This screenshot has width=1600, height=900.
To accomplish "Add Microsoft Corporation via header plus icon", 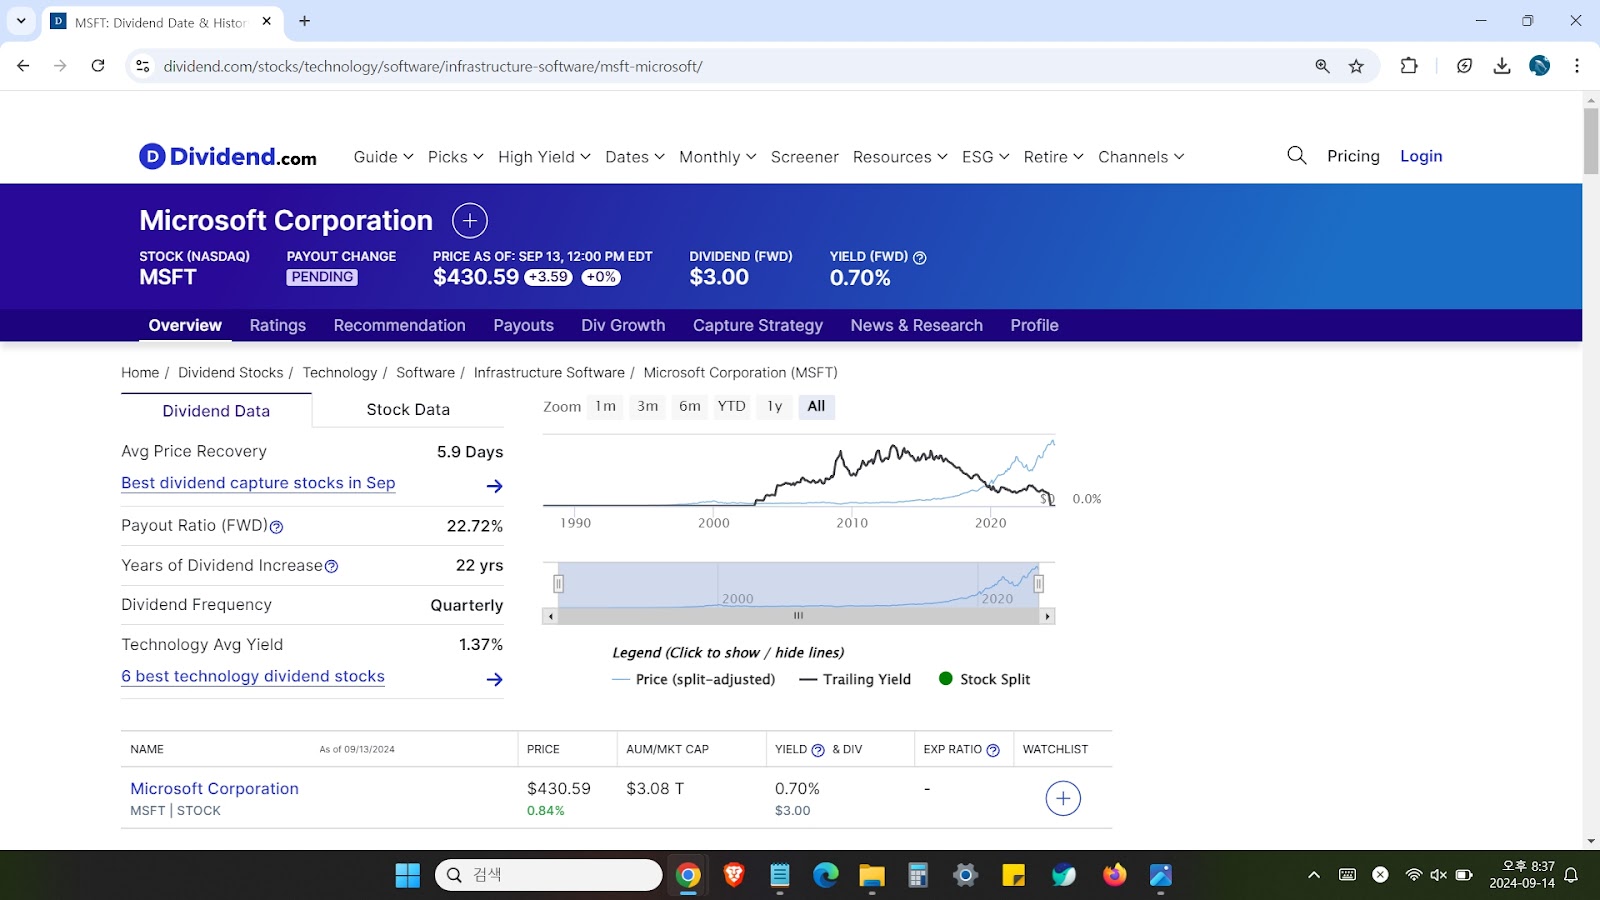I will (x=470, y=220).
